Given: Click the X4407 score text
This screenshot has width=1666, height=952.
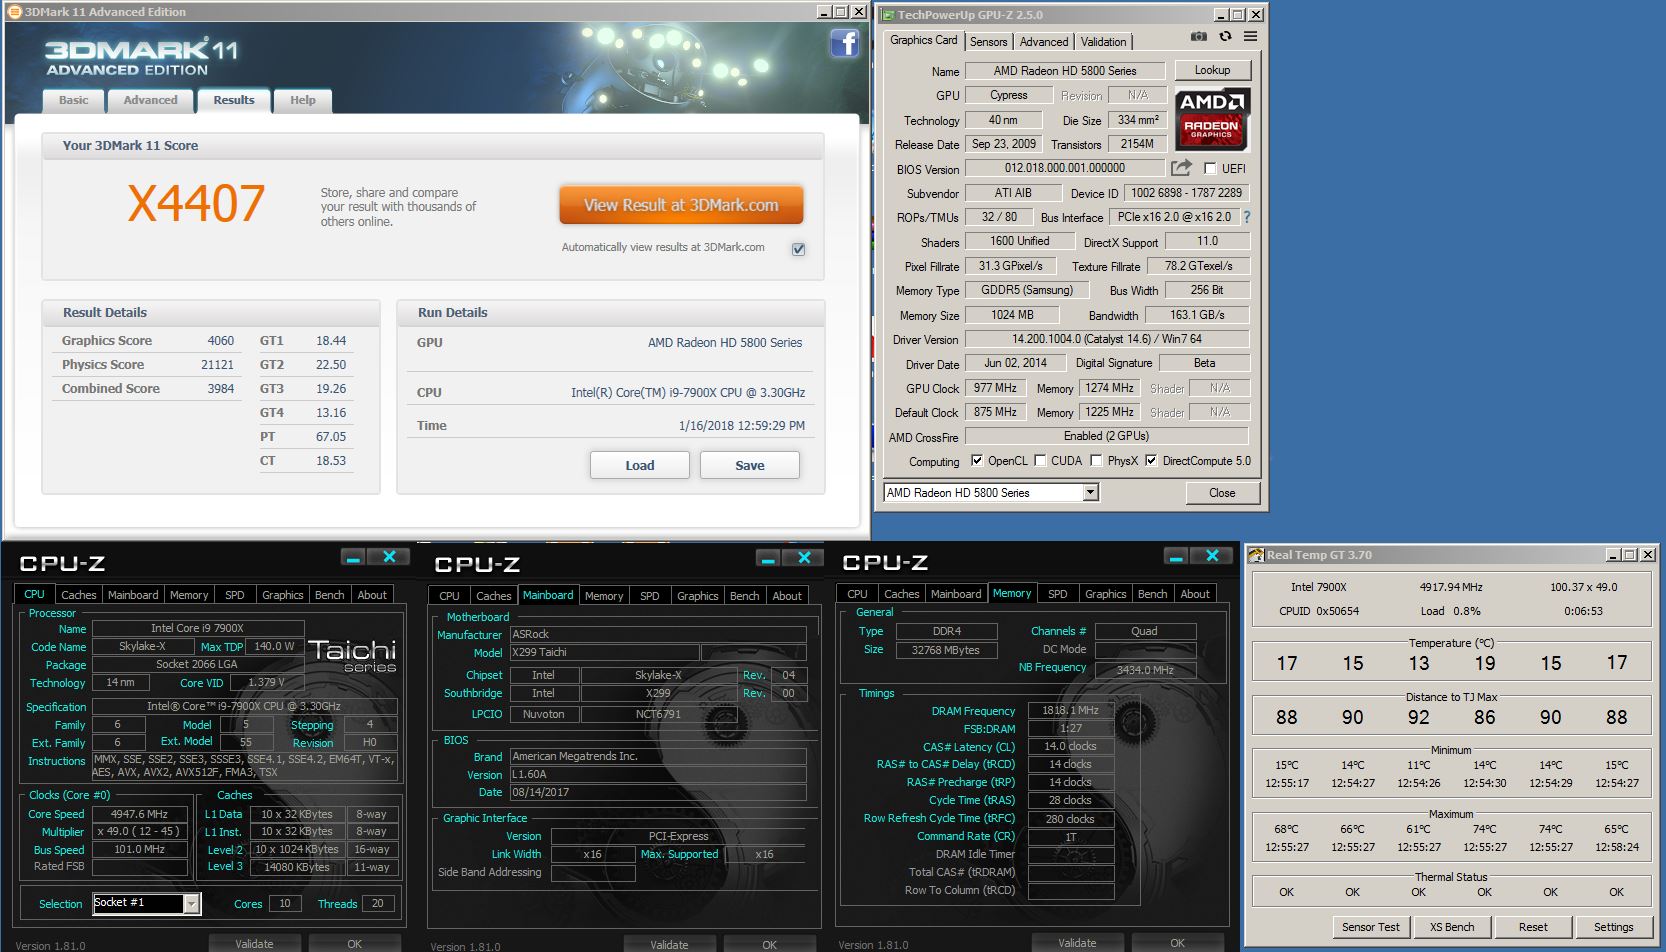Looking at the screenshot, I should (196, 203).
